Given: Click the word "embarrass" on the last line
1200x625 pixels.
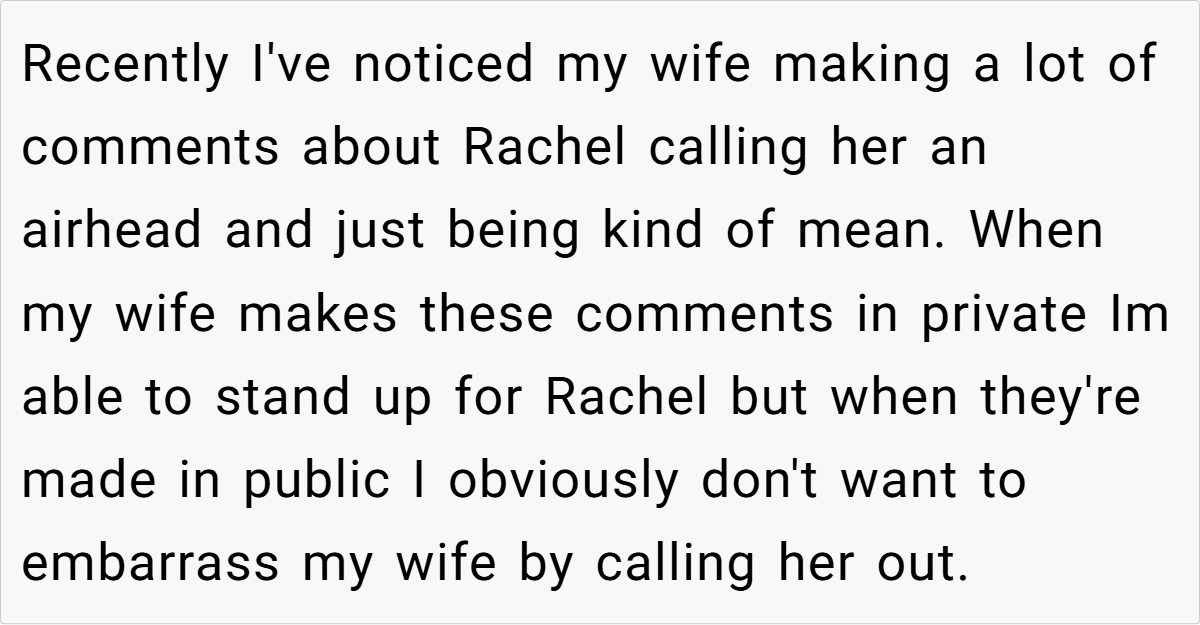Looking at the screenshot, I should coord(151,563).
